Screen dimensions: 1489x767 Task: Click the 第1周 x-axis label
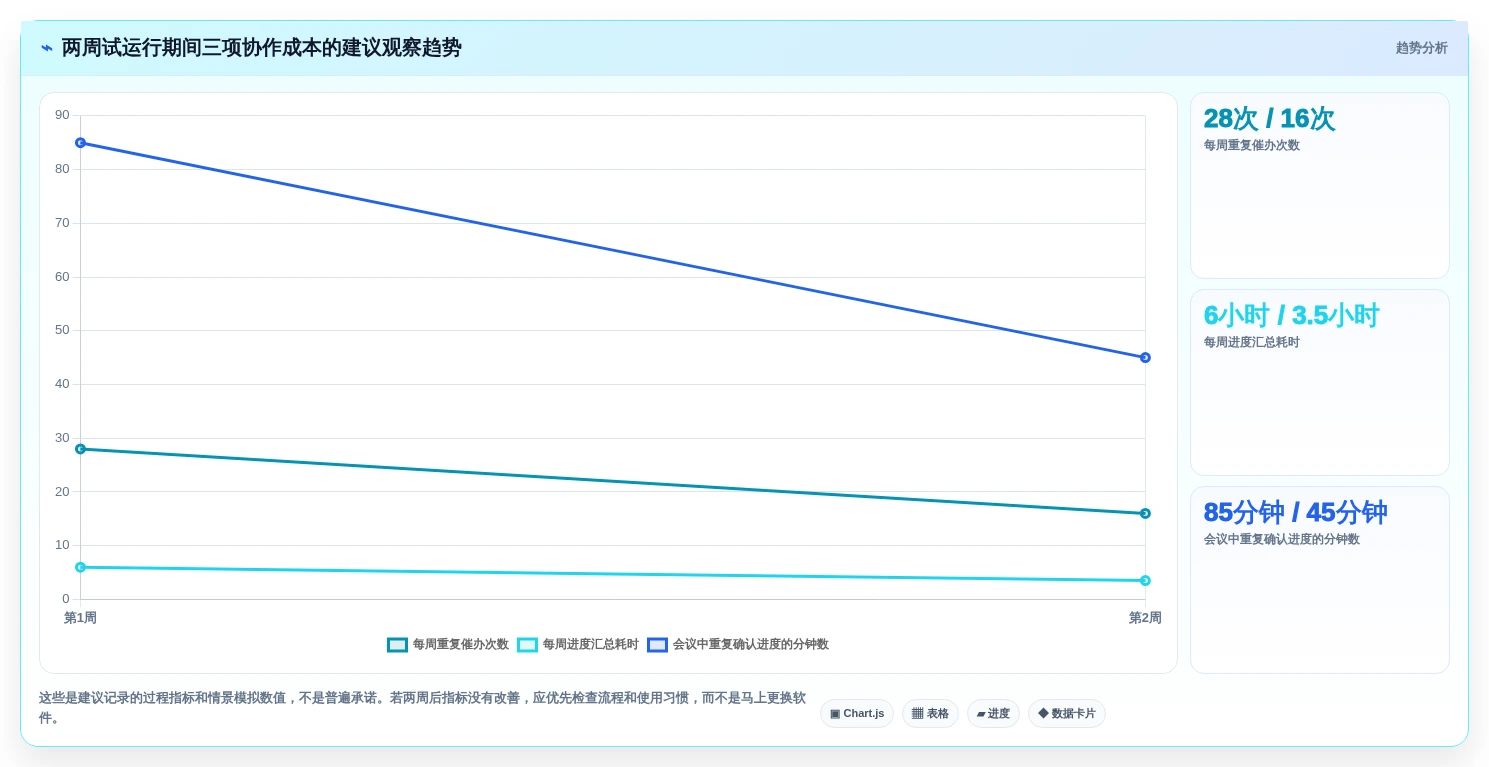coord(80,618)
